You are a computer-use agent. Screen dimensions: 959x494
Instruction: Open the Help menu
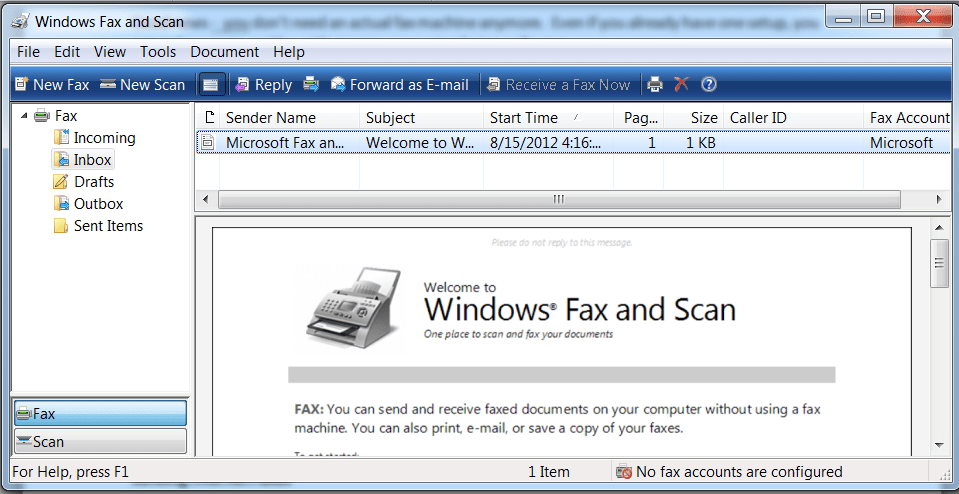coord(289,52)
